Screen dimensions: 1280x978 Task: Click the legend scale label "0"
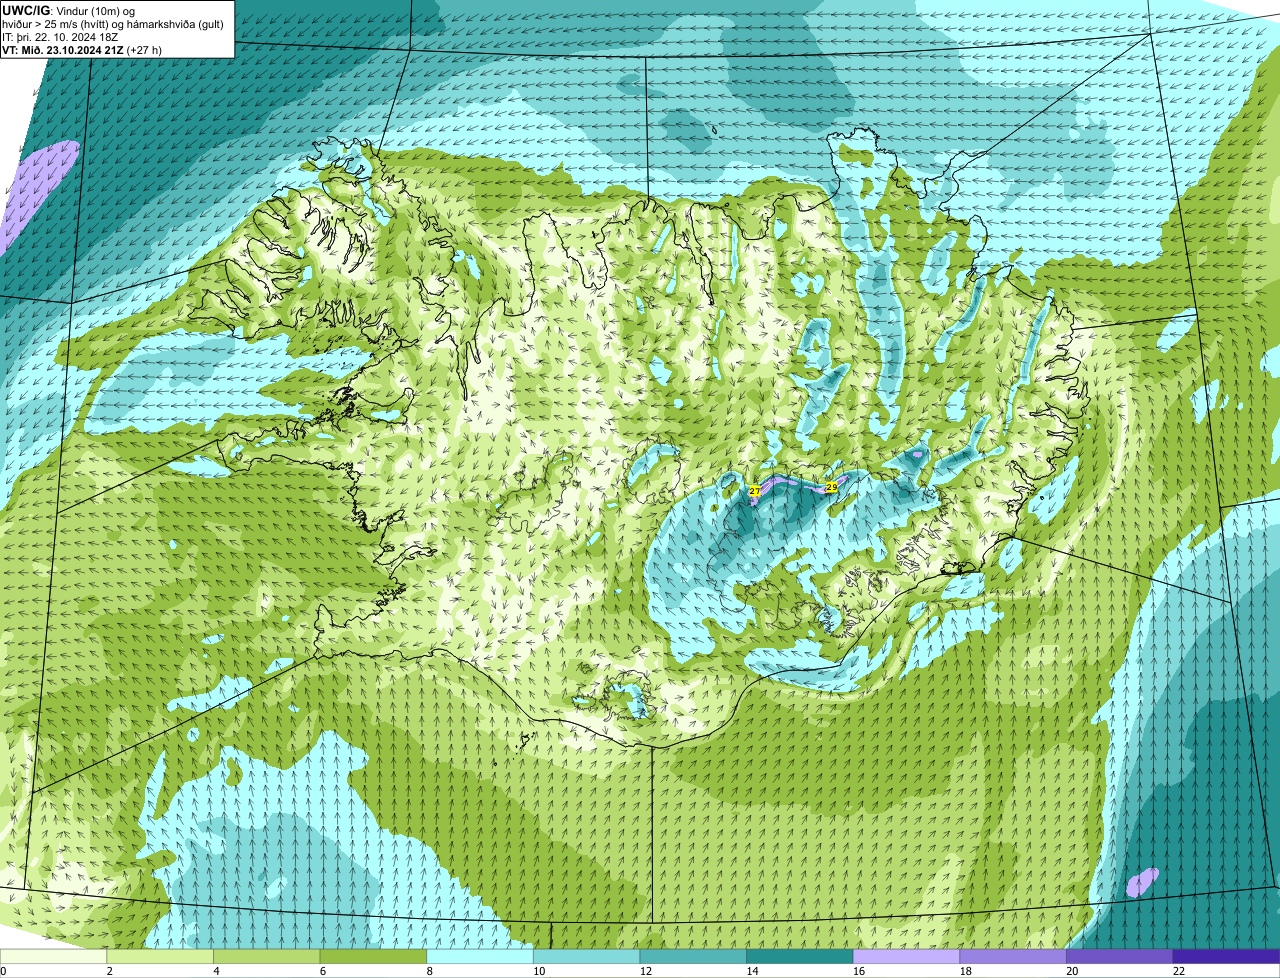point(3,971)
